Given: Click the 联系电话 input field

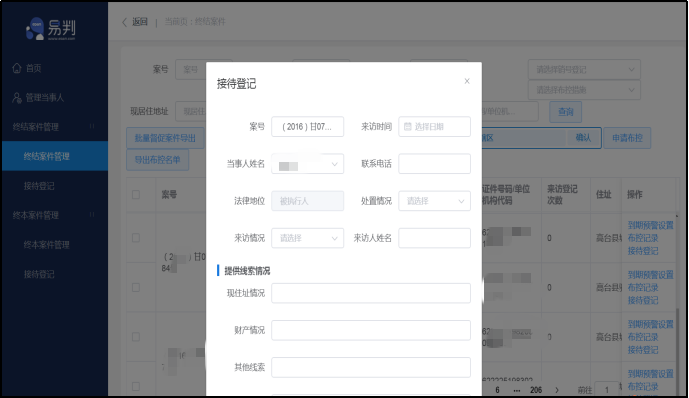Looking at the screenshot, I should tap(434, 164).
